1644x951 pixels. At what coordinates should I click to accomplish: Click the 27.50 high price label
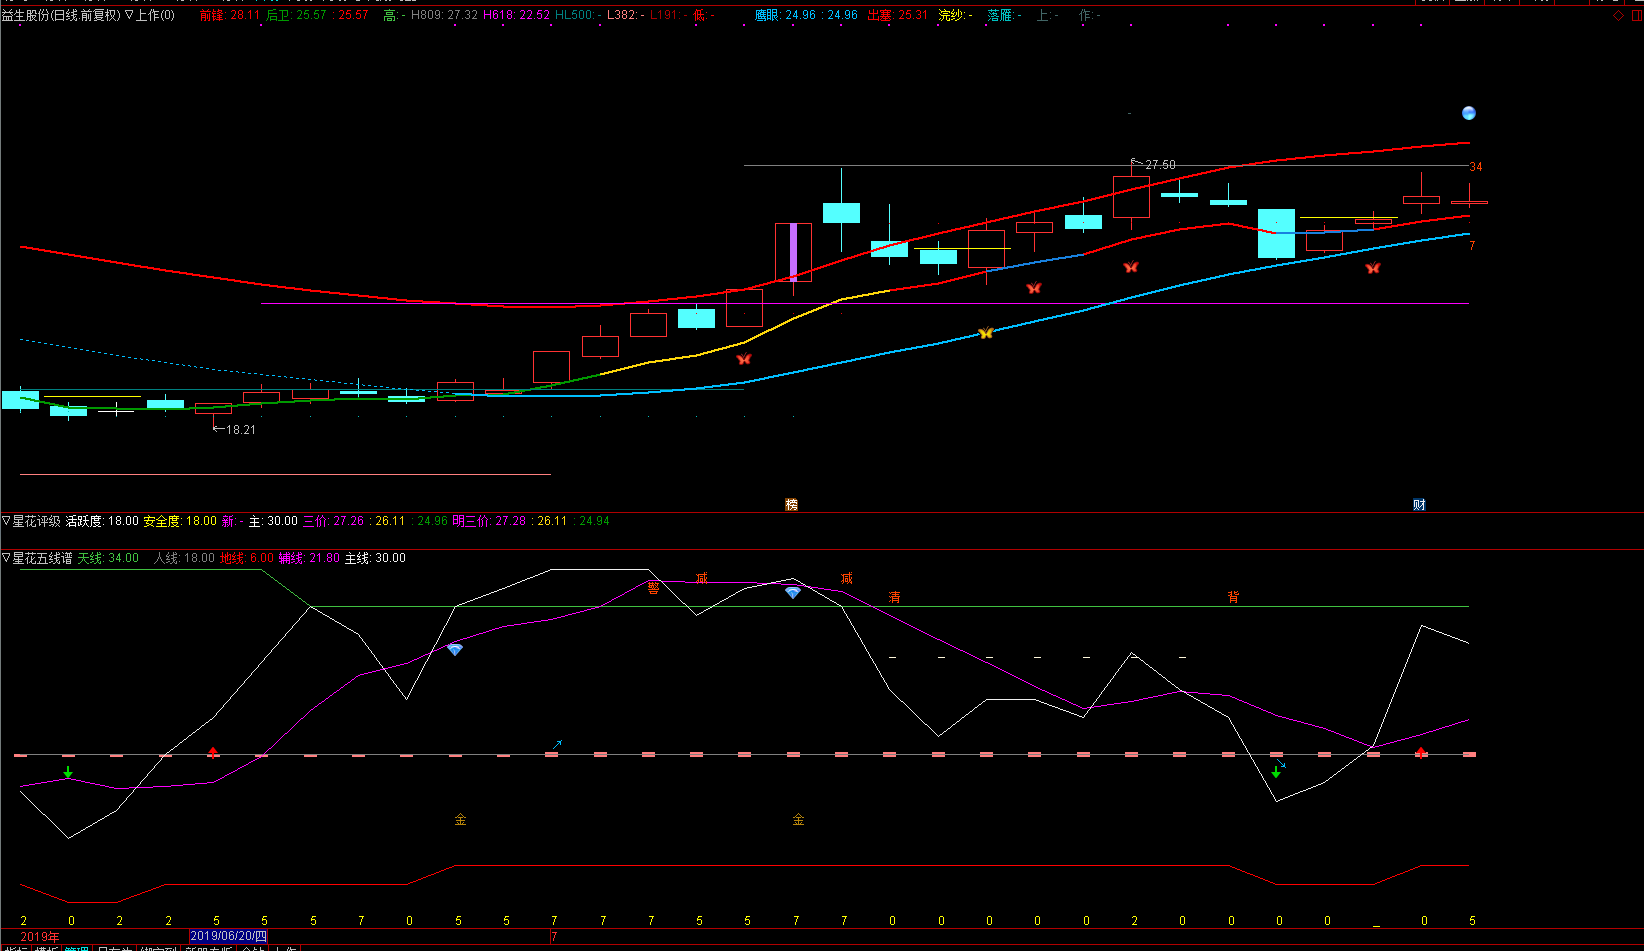pos(1160,164)
